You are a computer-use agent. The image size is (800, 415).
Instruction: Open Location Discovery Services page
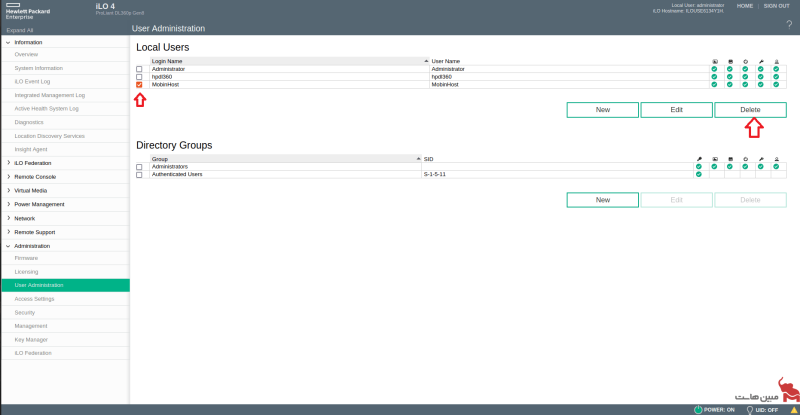49,136
